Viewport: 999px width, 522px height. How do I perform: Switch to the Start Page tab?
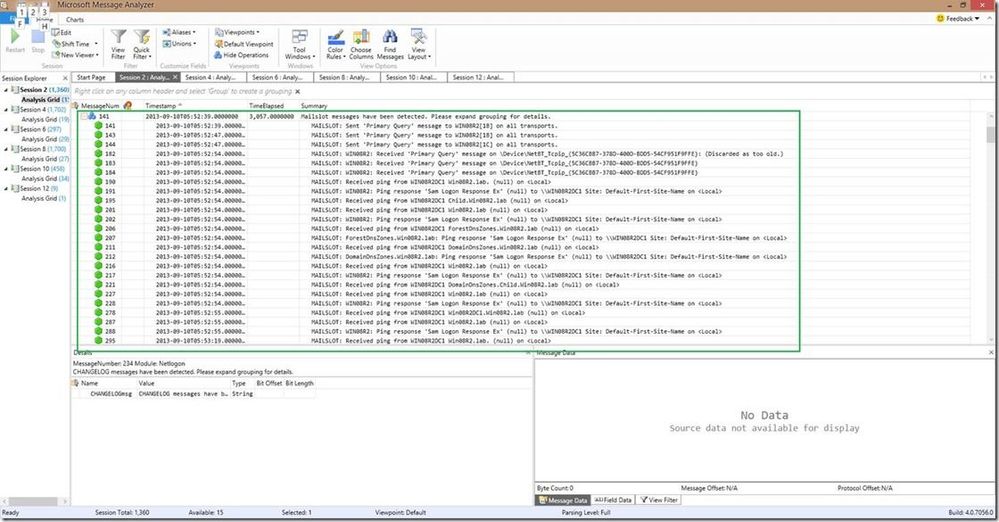coord(91,77)
